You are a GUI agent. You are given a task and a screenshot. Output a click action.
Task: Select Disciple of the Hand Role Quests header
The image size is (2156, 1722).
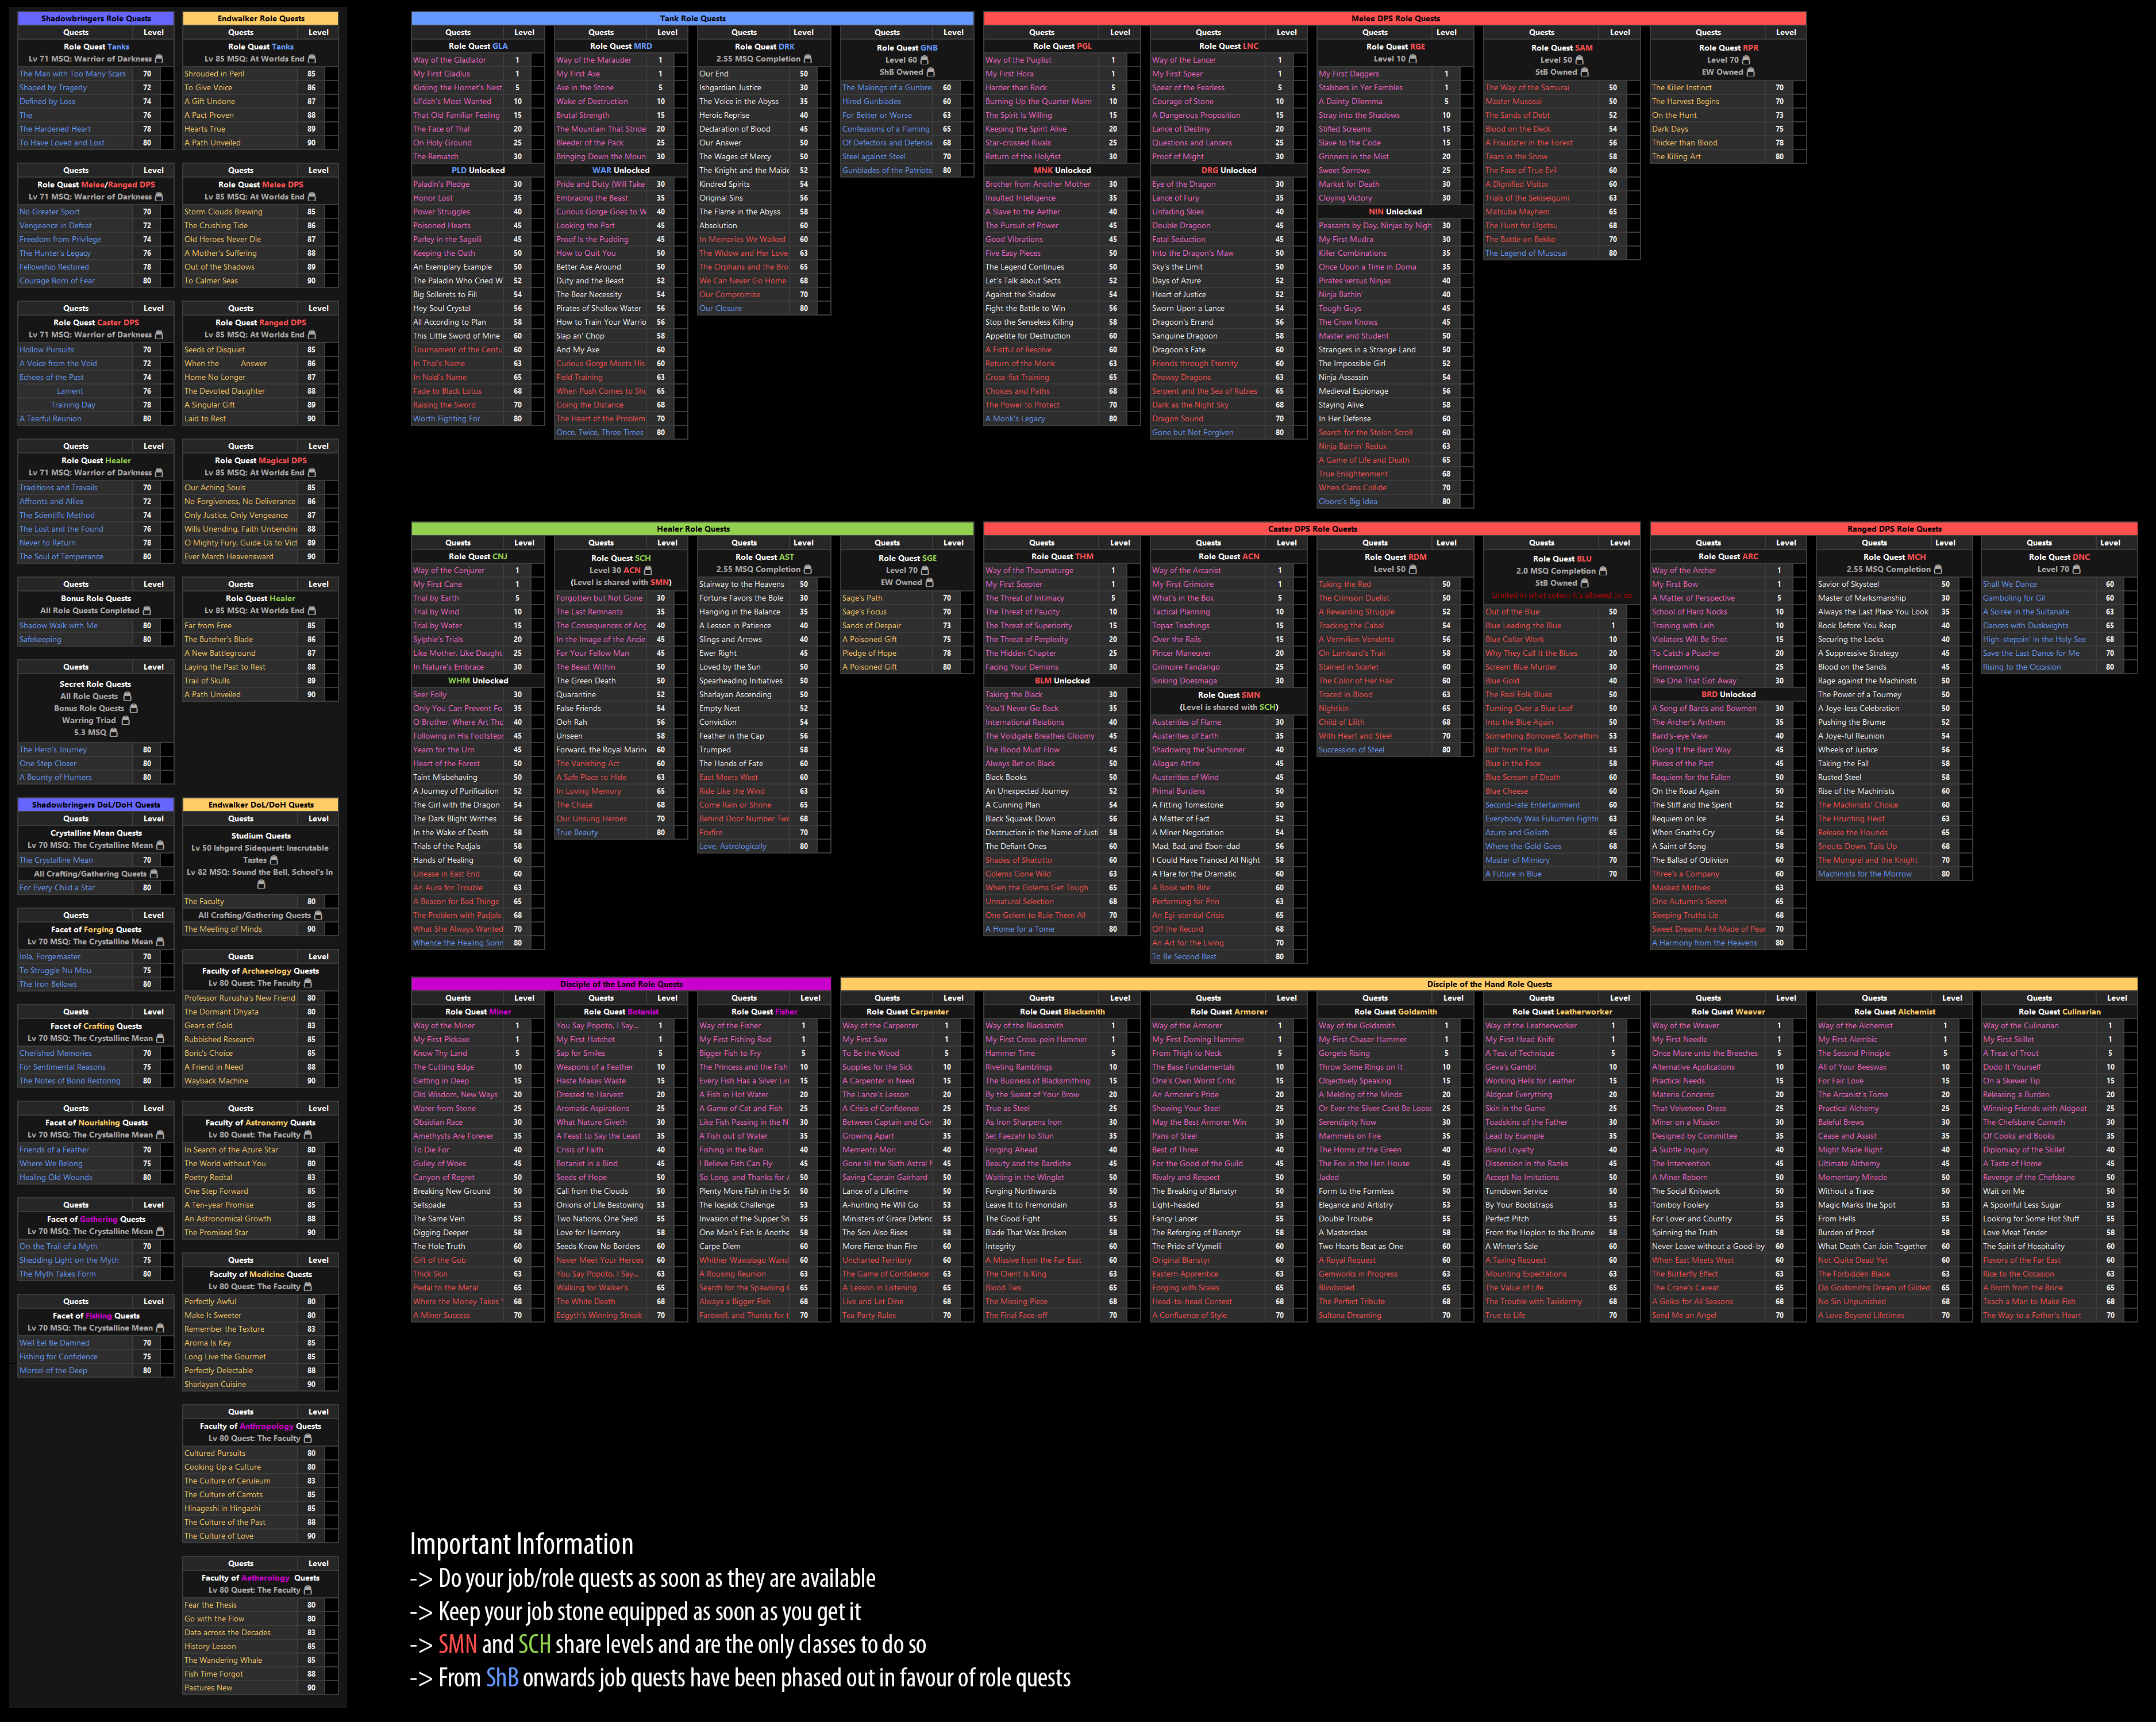1489,984
